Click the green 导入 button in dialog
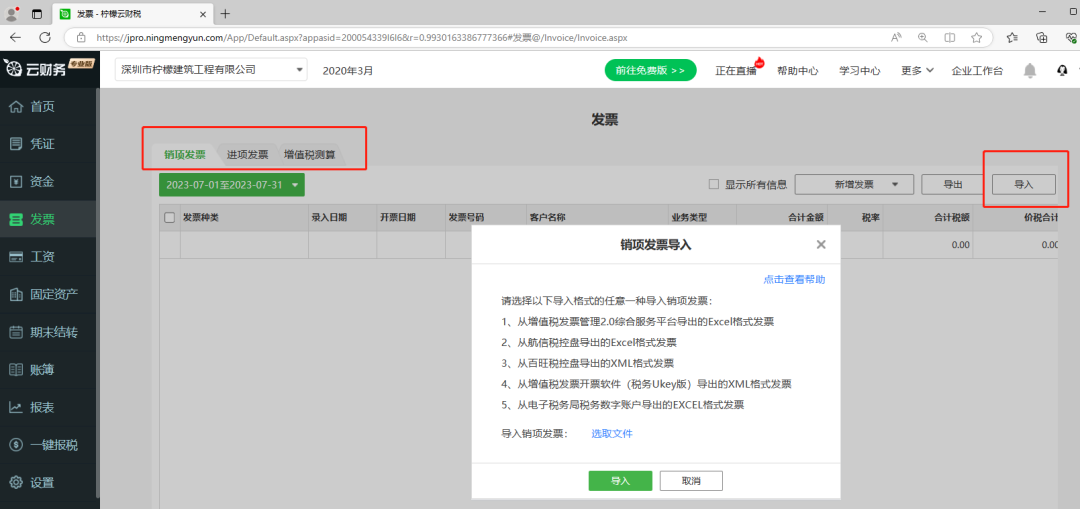The height and width of the screenshot is (509, 1080). (x=620, y=481)
